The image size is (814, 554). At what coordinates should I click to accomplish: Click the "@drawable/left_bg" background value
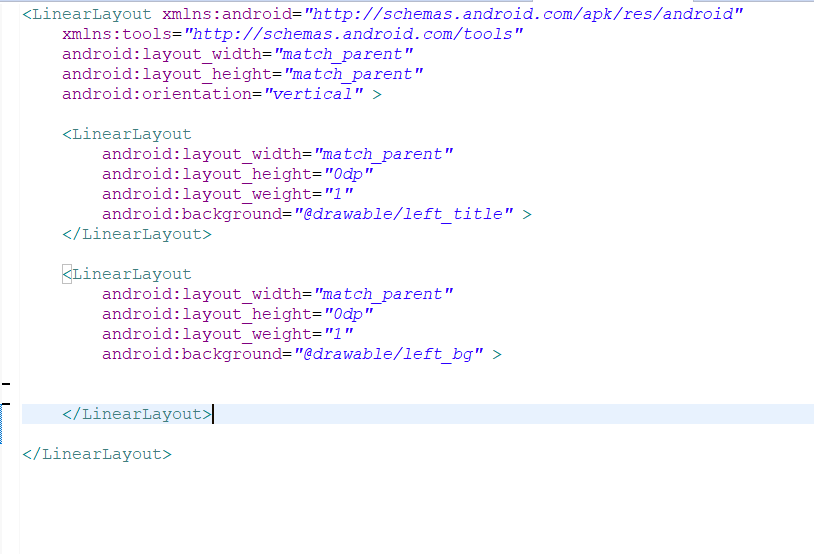click(389, 354)
